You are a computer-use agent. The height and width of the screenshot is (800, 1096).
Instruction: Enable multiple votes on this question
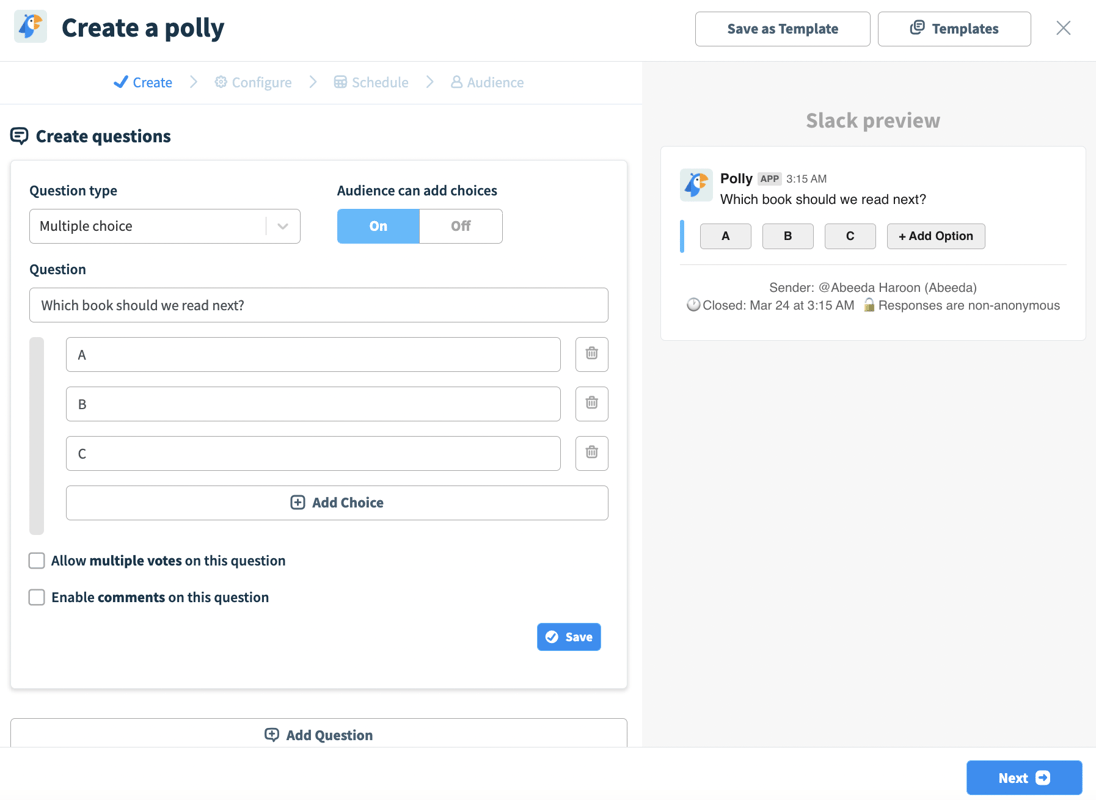36,560
